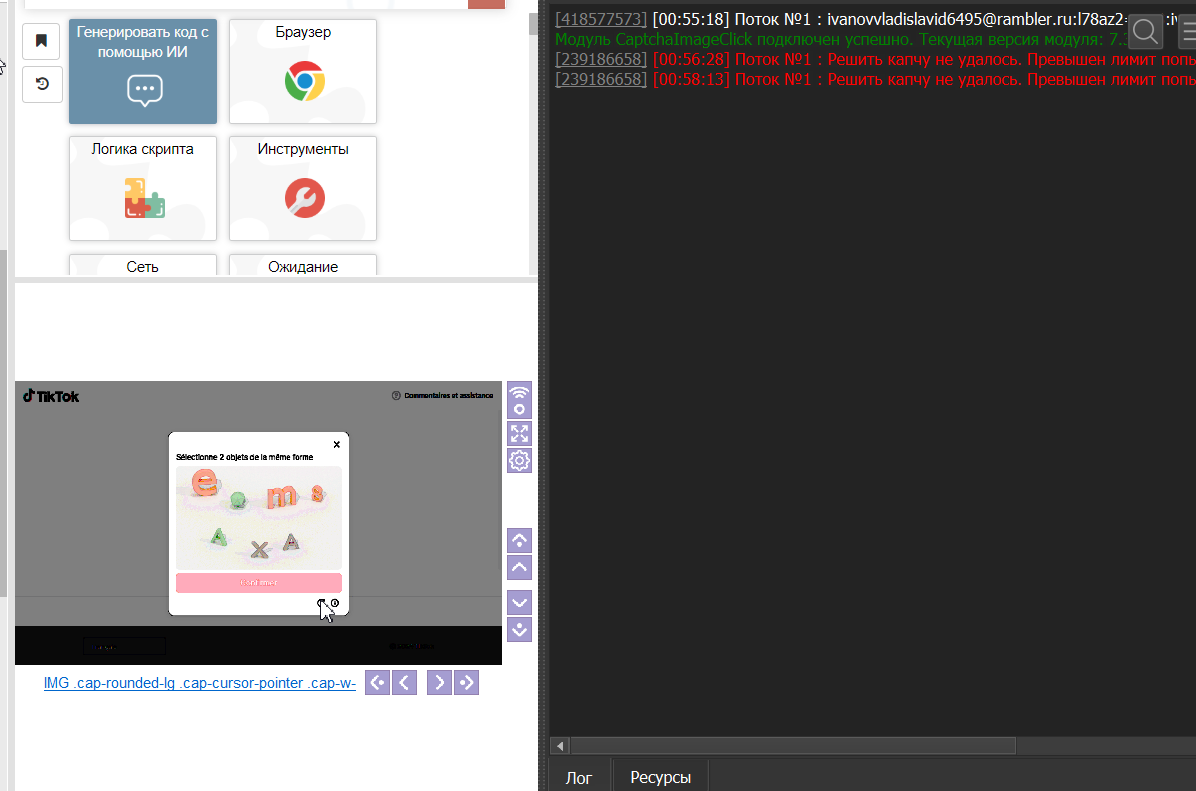Open the Инструменты module tile
1196x791 pixels.
[x=303, y=188]
